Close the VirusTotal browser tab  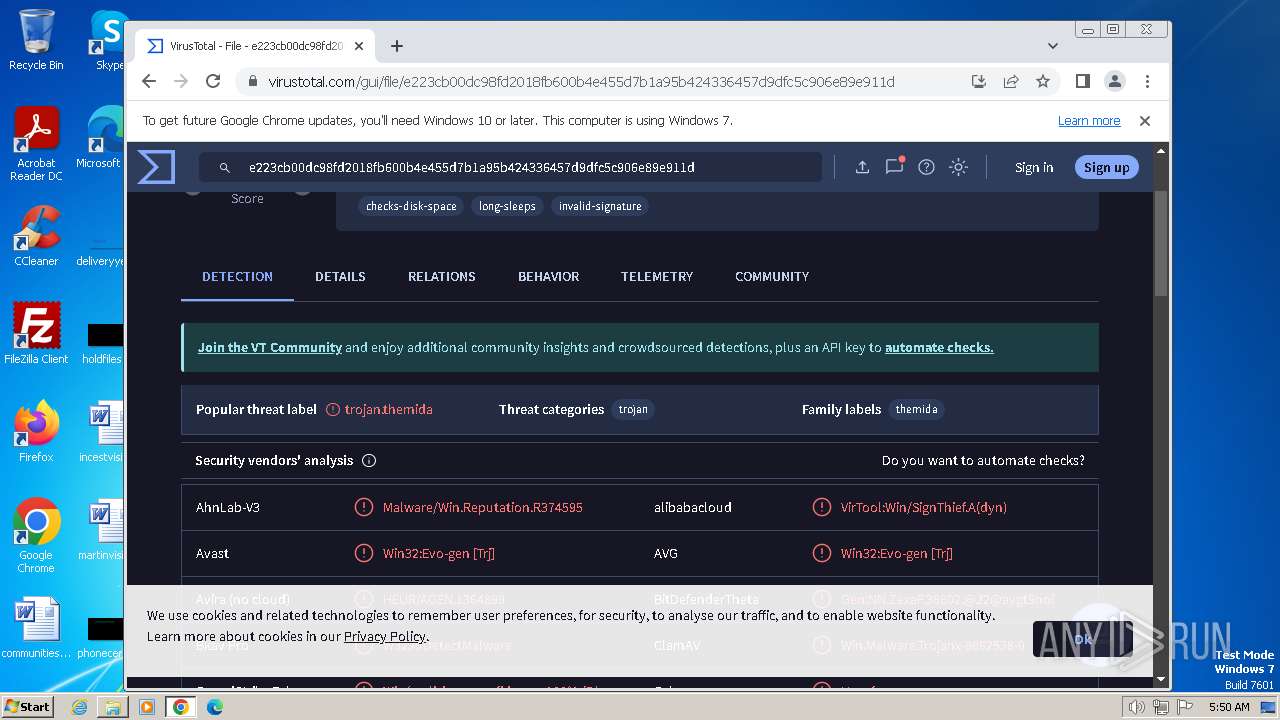pyautogui.click(x=359, y=46)
